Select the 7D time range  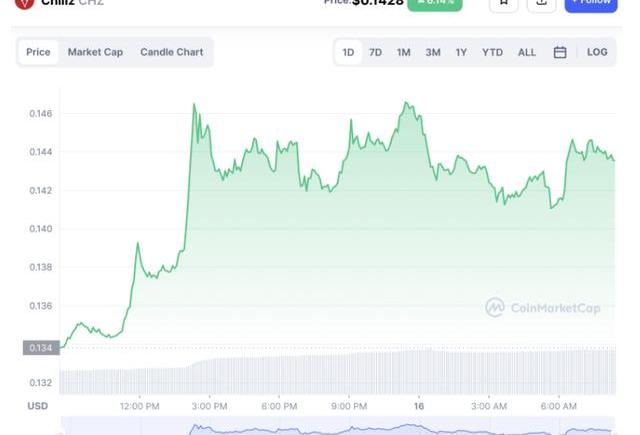coord(375,52)
